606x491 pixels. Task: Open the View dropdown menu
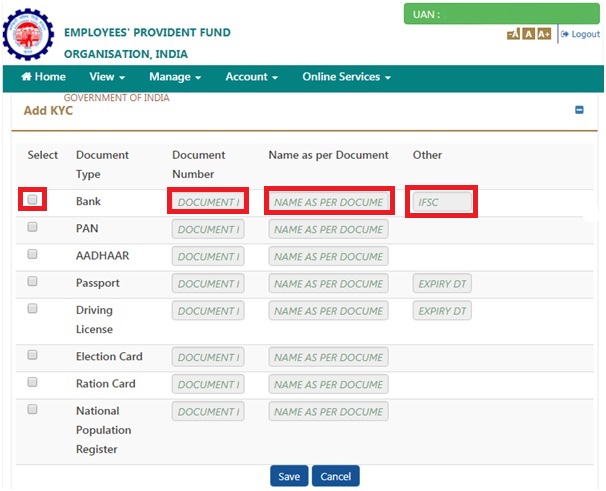[107, 77]
